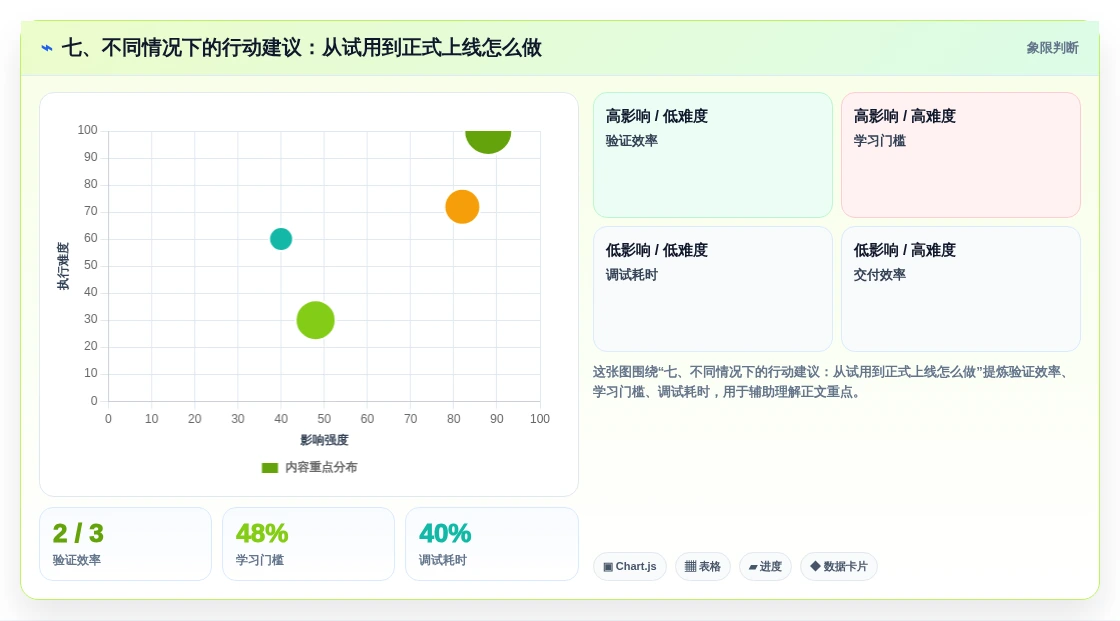The image size is (1120, 621).
Task: Click 验证效率 text in high-impact low-difficulty card
Action: [x=631, y=141]
